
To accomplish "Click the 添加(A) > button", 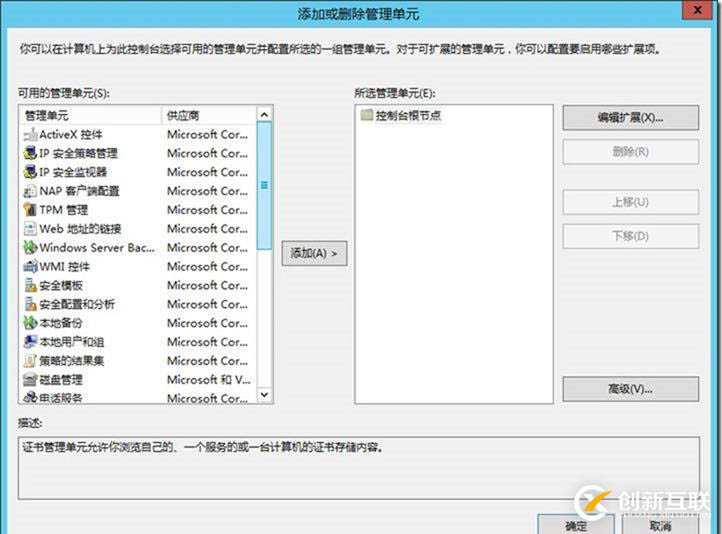I will click(x=314, y=253).
